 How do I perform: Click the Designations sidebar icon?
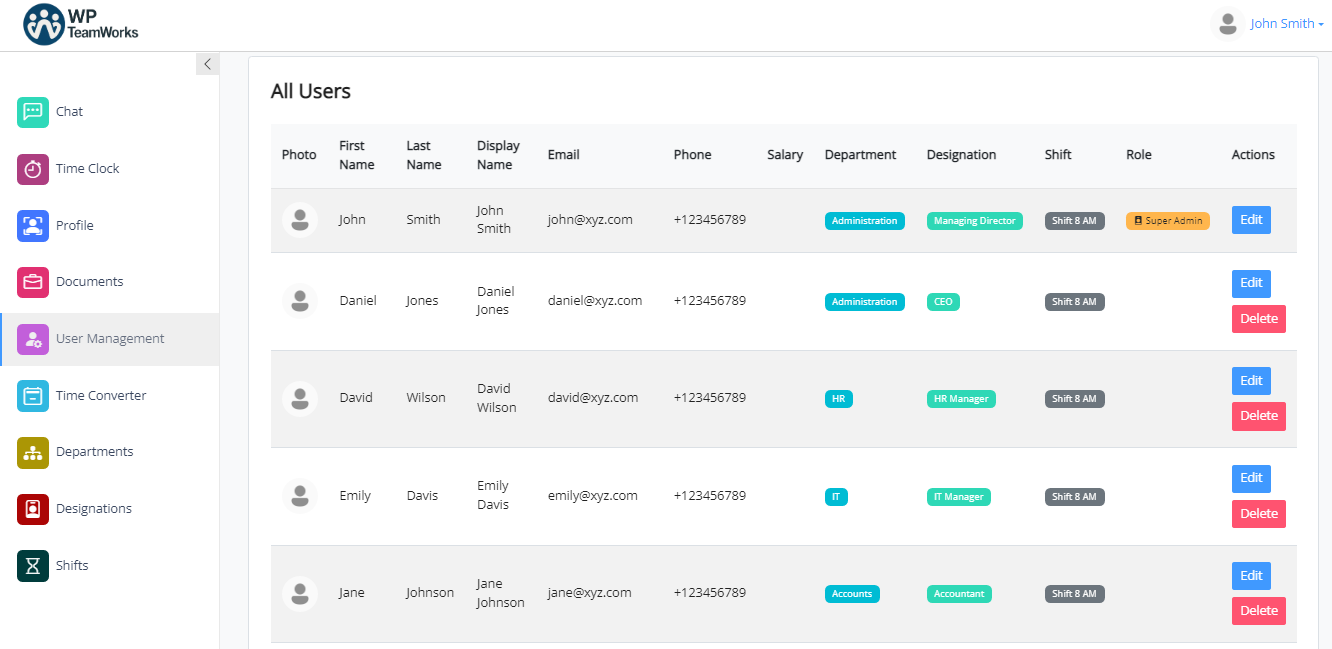point(31,508)
